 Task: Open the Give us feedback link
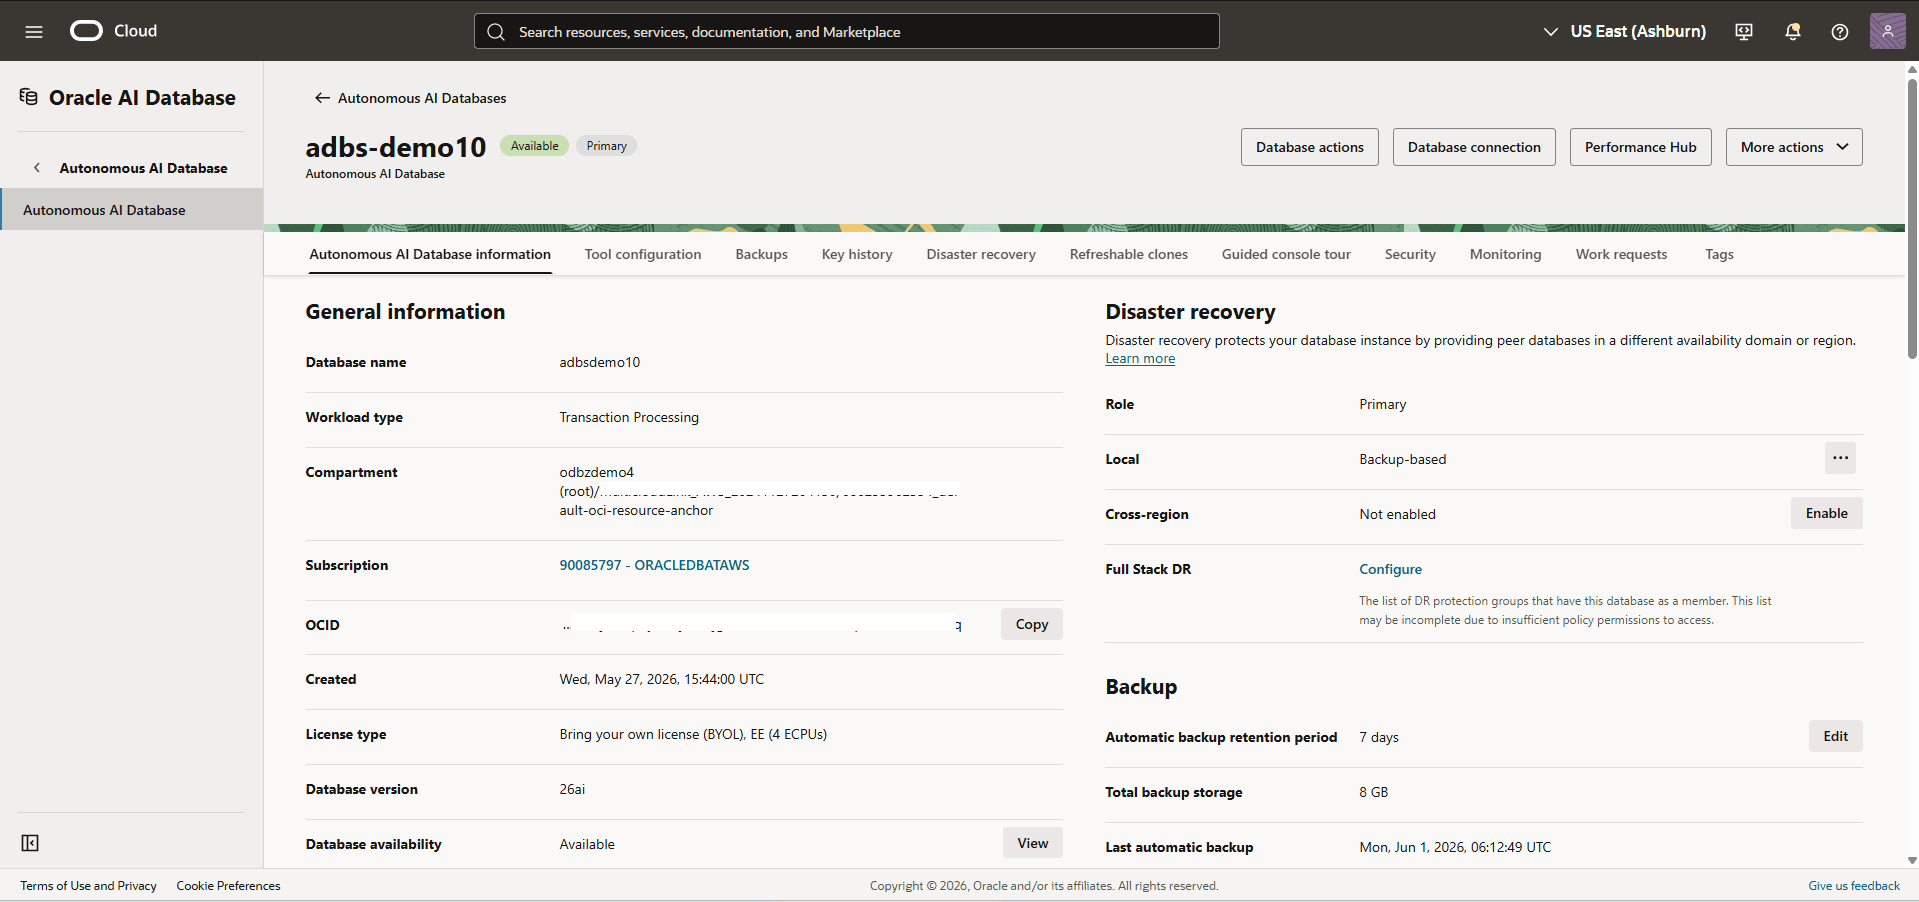tap(1854, 886)
